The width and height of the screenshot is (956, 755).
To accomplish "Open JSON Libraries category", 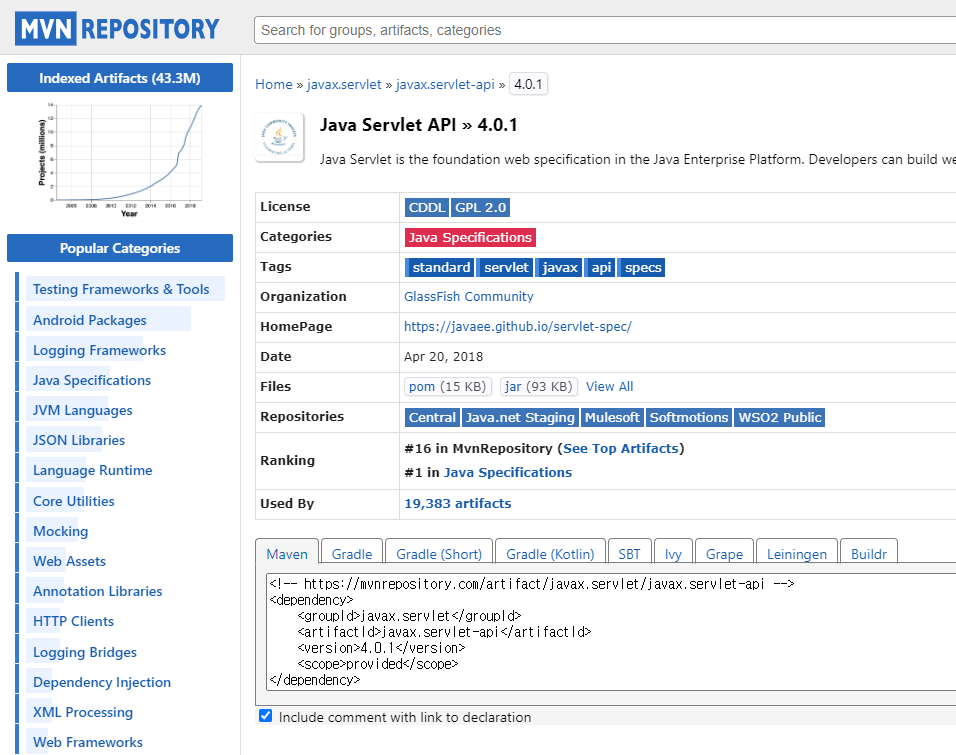I will [79, 440].
